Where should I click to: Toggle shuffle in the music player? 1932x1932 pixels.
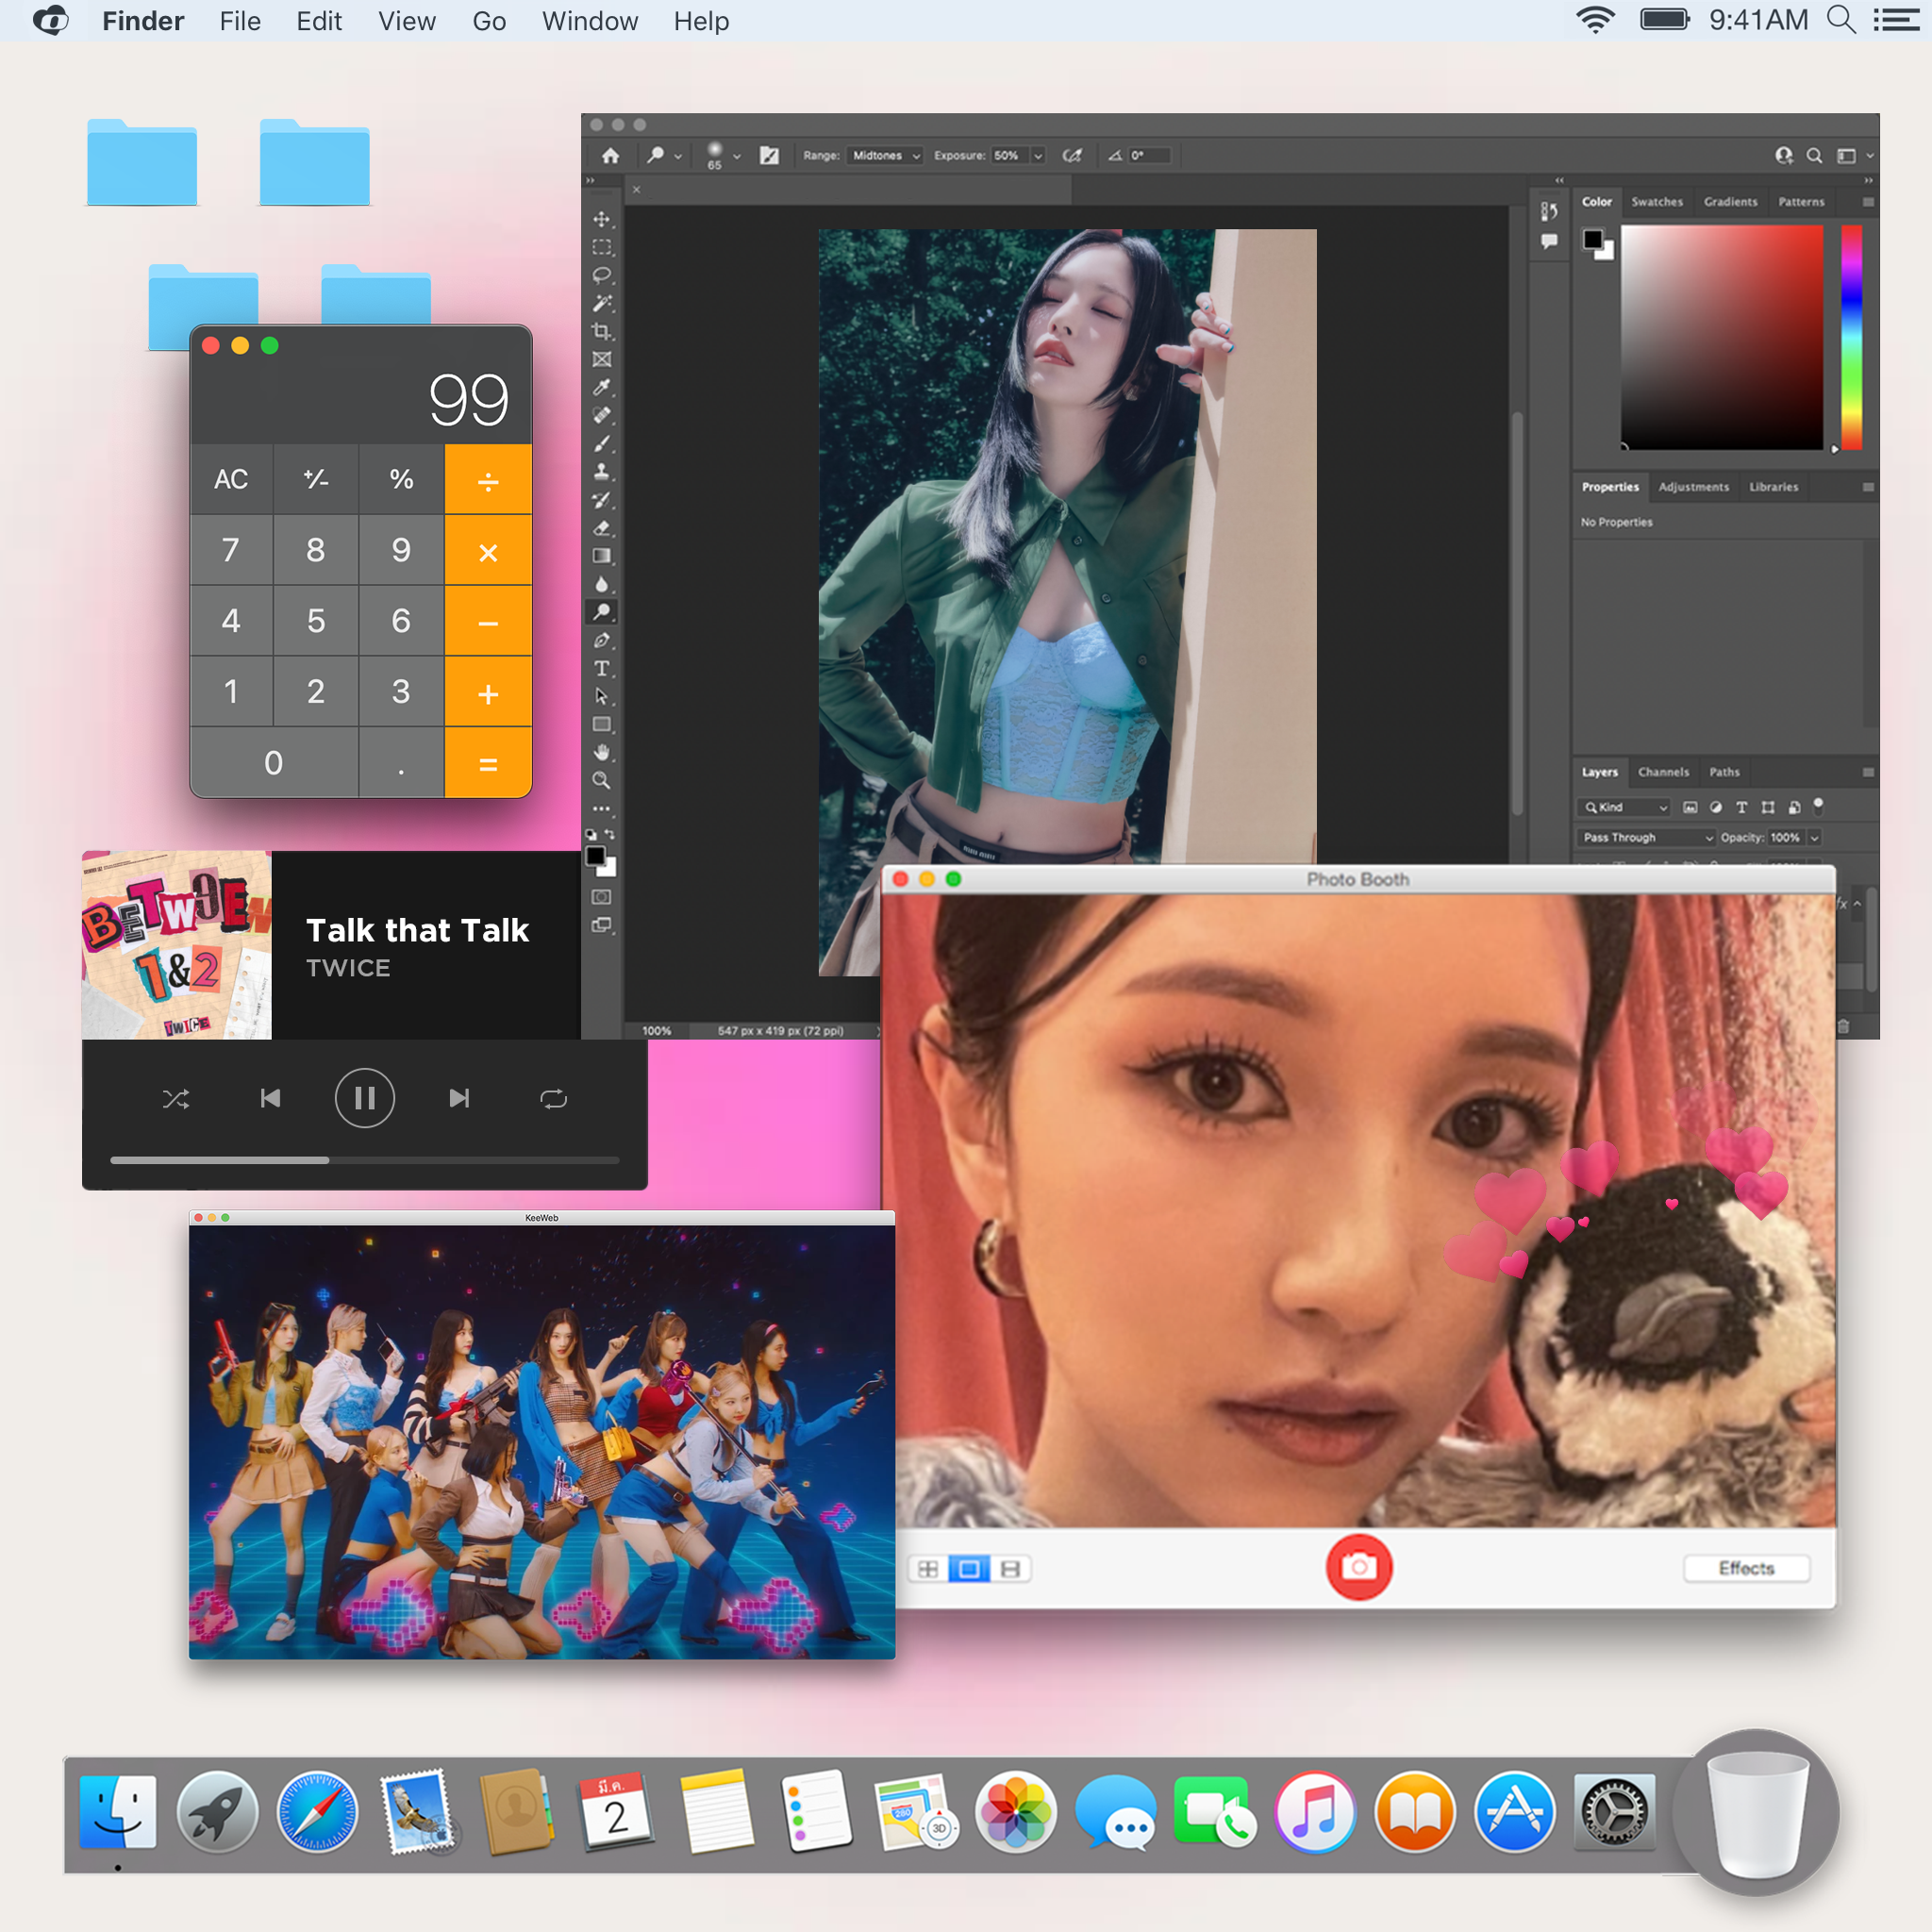coord(176,1099)
